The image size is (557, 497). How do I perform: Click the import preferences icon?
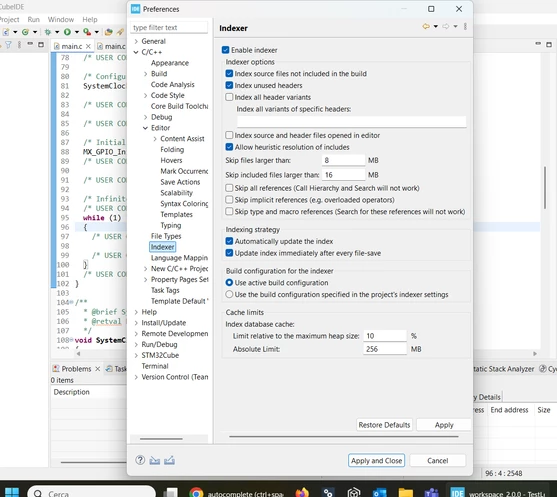(155, 460)
